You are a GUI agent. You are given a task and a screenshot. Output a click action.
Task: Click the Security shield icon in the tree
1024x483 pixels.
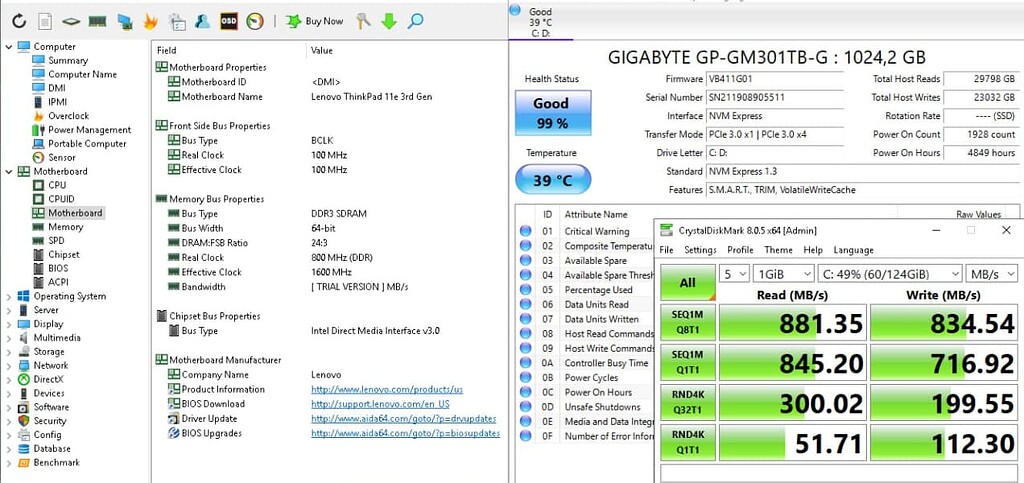tap(24, 421)
